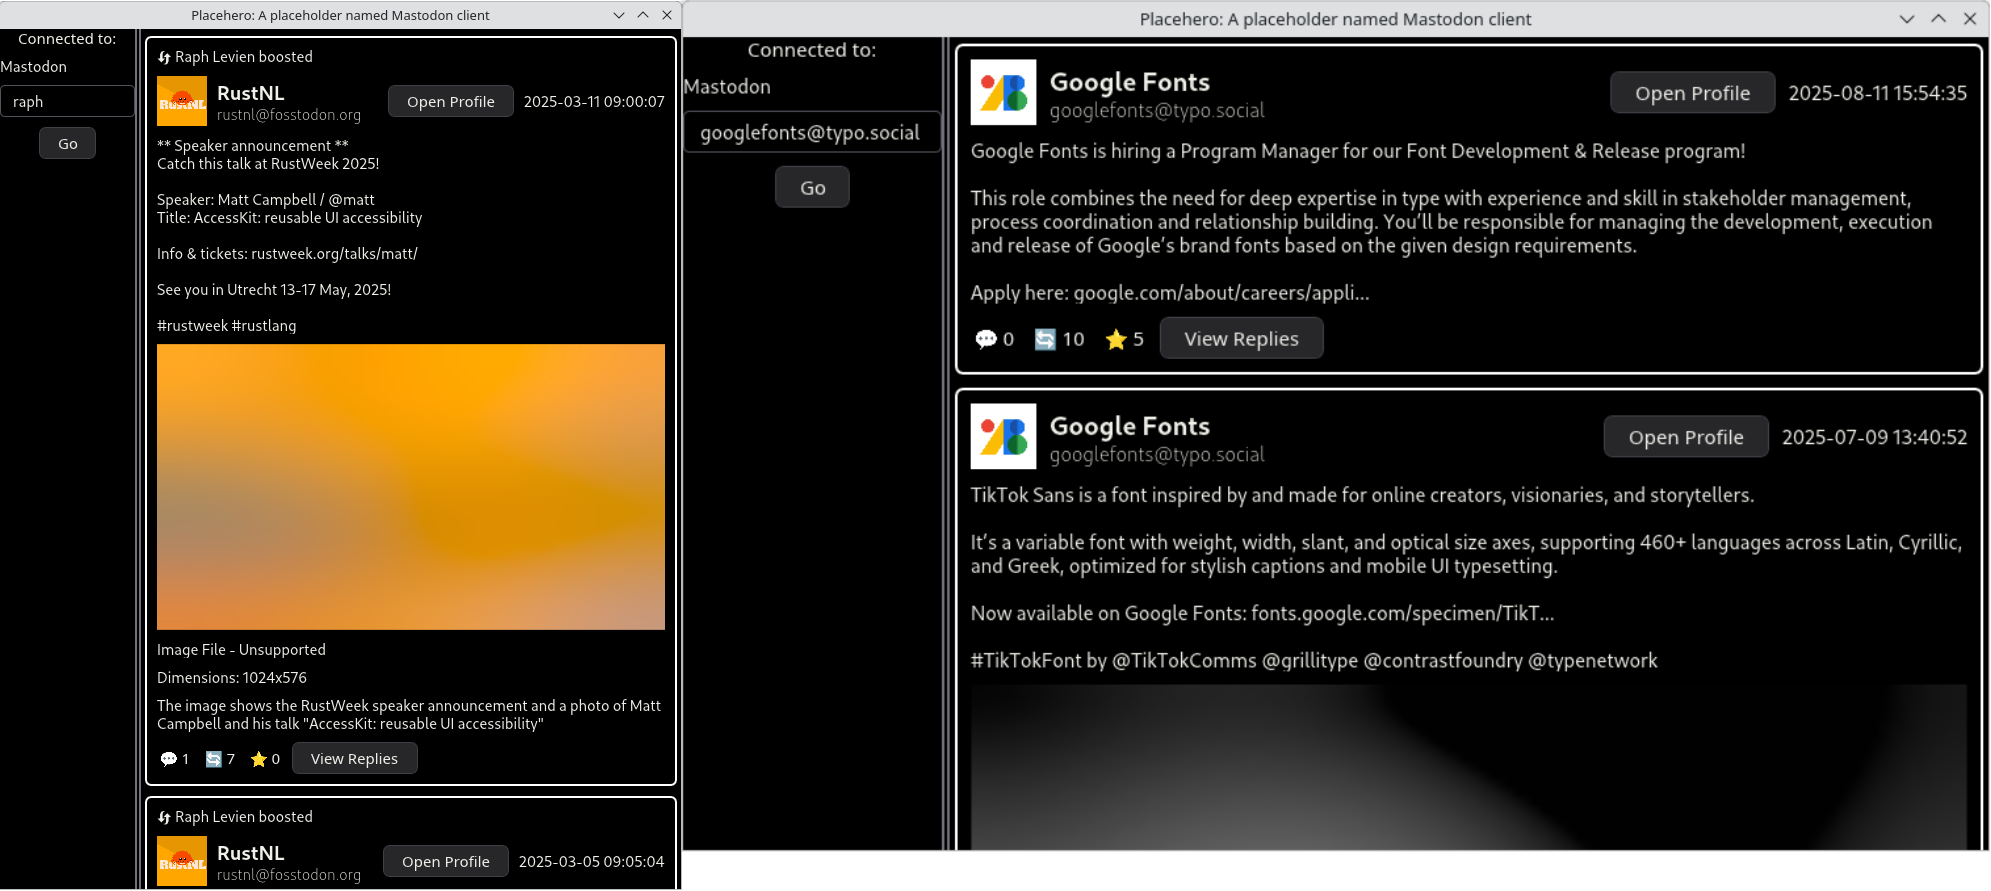Open the orange RustWeek image attachment
1991x891 pixels.
411,487
